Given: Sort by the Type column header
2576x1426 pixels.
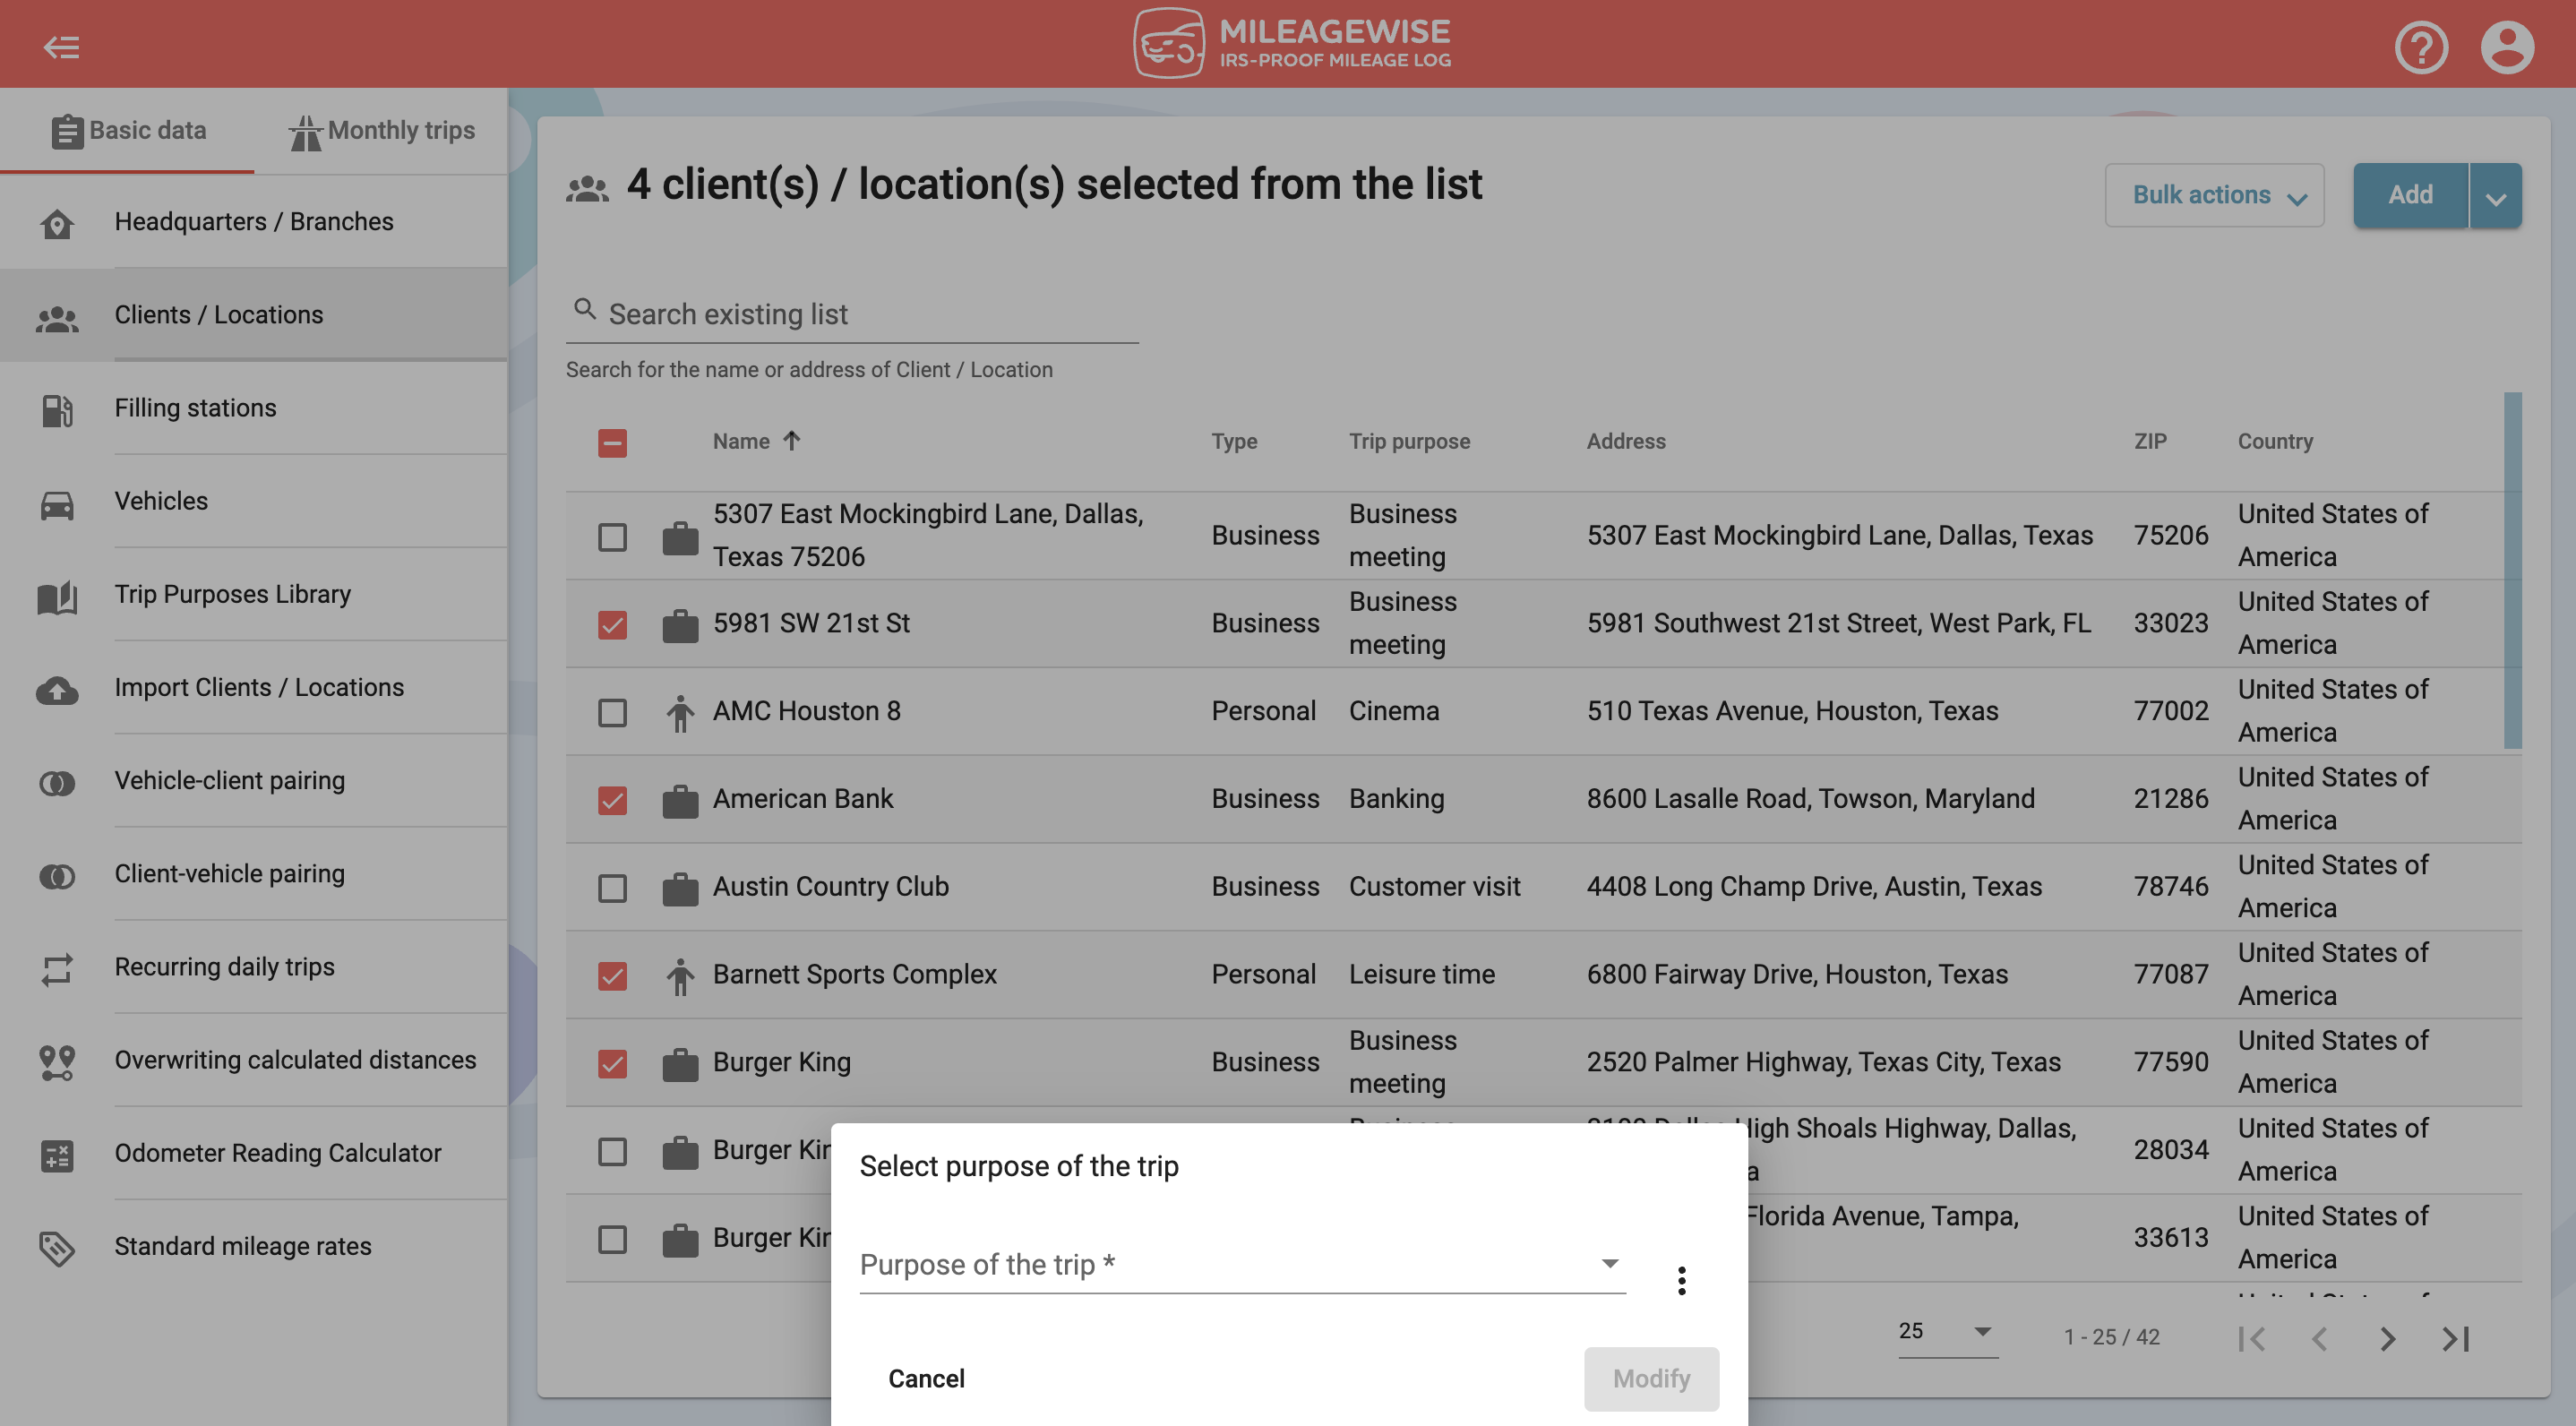Looking at the screenshot, I should click(x=1234, y=441).
